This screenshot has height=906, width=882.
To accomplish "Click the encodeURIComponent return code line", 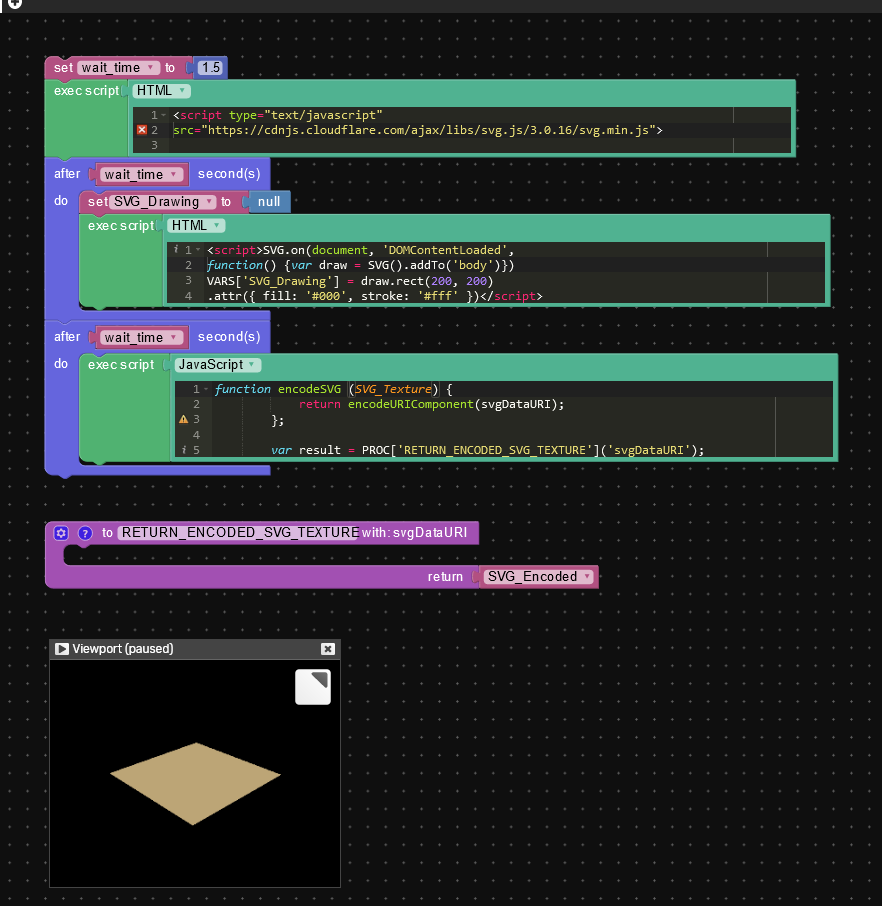I will pos(431,404).
